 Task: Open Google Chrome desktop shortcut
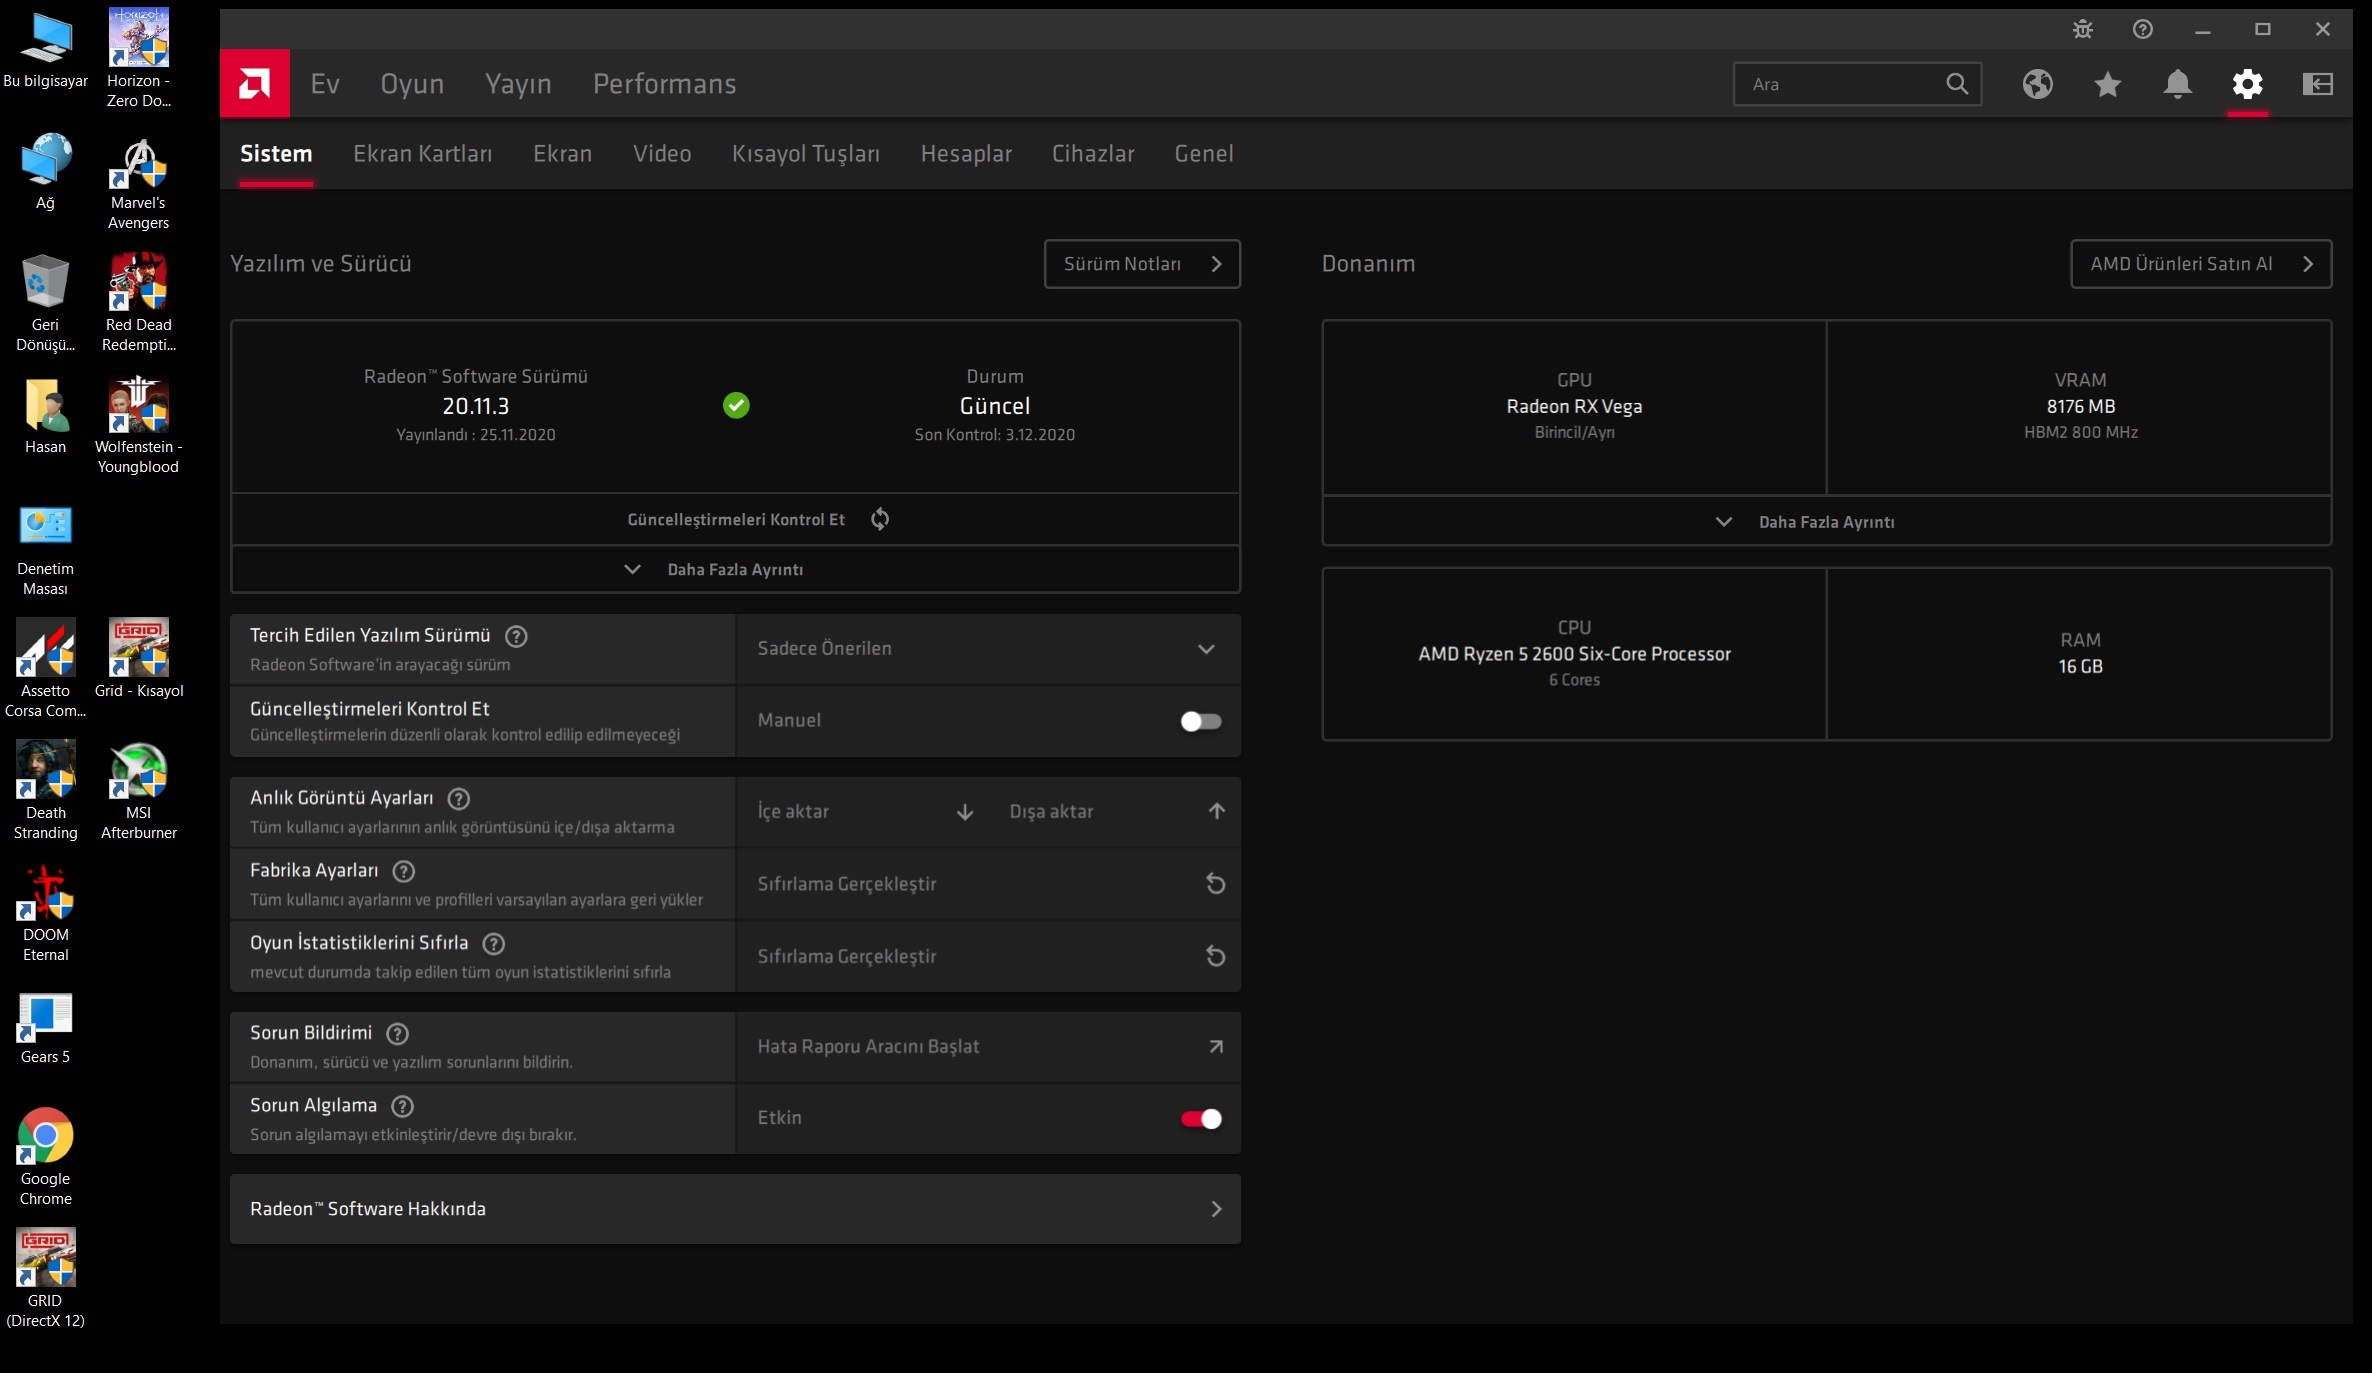tap(45, 1156)
